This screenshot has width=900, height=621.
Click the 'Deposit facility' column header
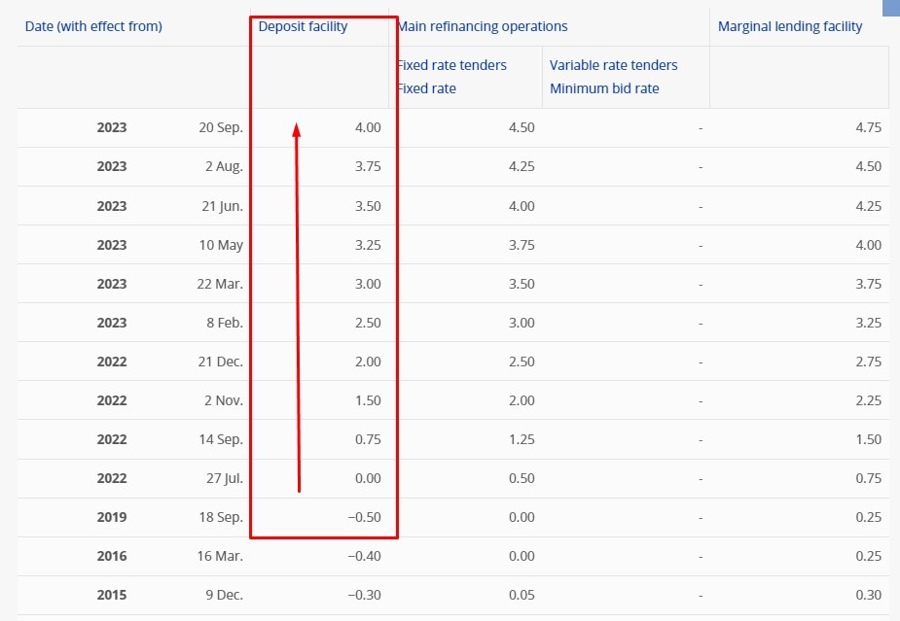[302, 26]
